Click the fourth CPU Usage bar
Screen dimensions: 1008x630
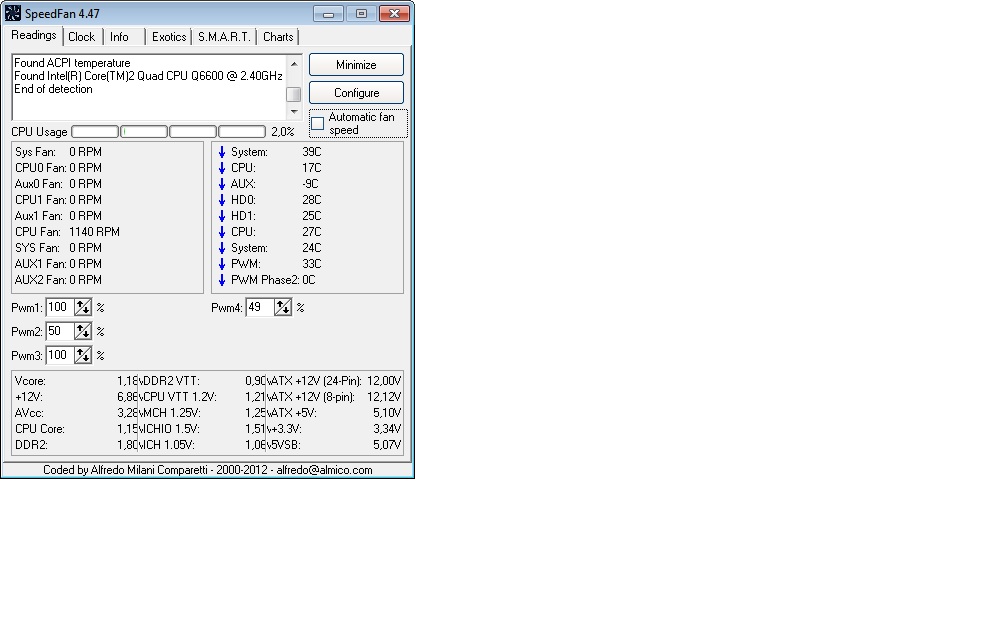(x=242, y=132)
